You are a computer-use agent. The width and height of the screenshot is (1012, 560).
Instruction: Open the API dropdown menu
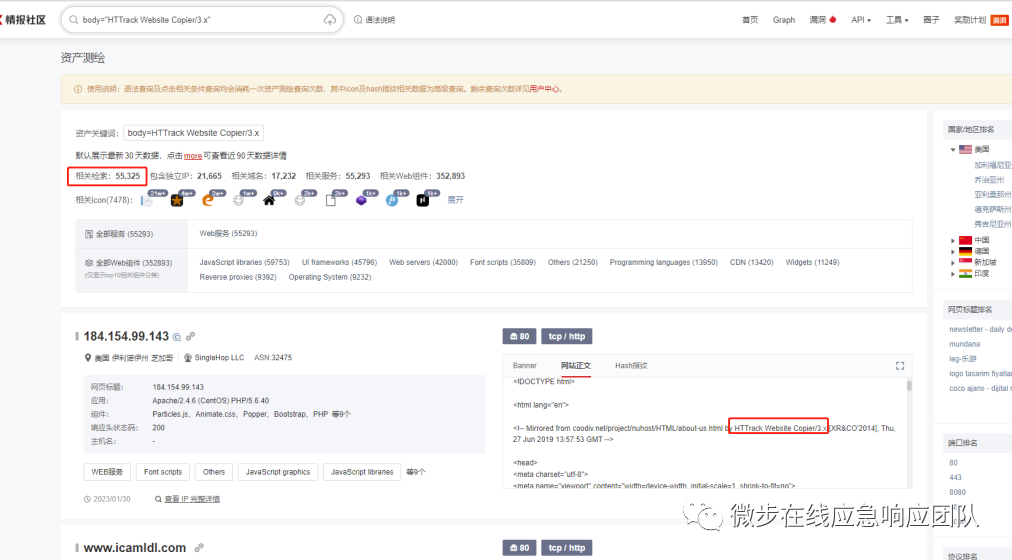861,20
